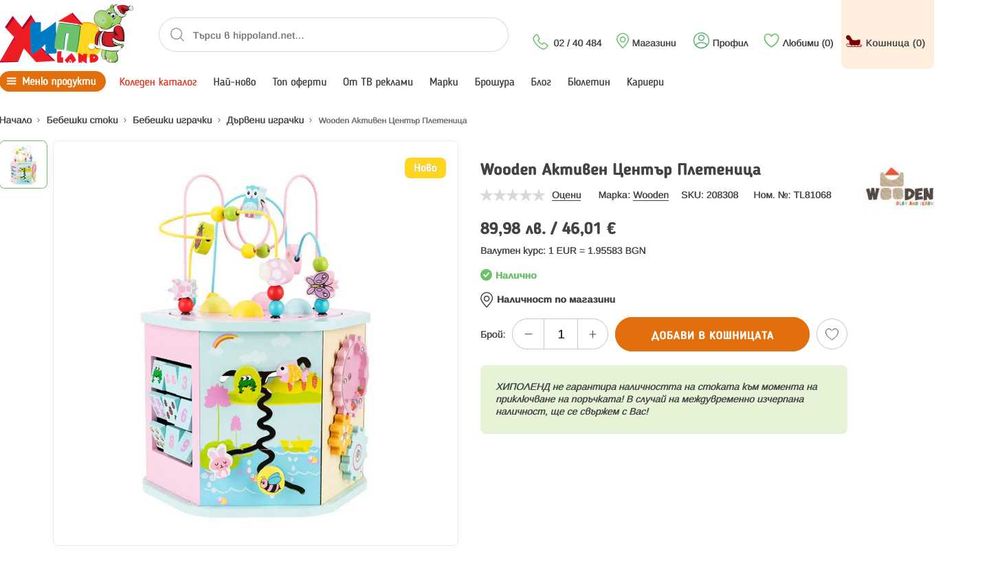Click the phone number icon
The image size is (1000, 573).
tap(541, 42)
